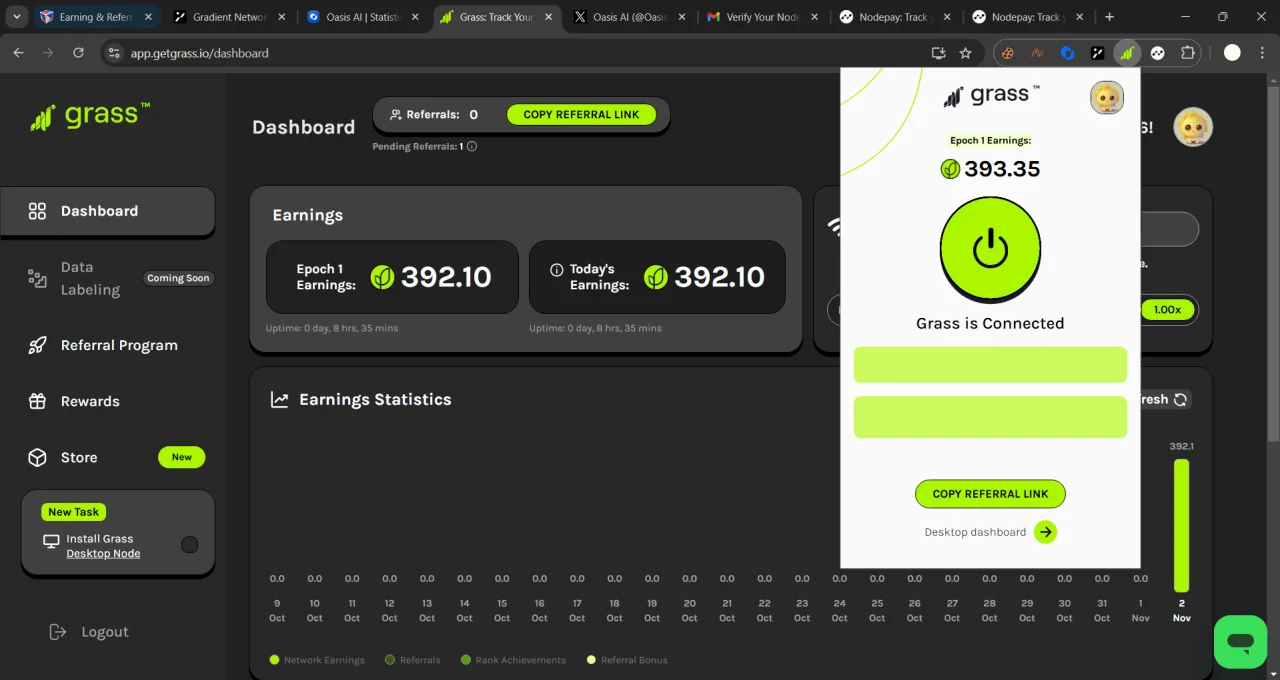Click the site information icon in address bar

click(114, 53)
